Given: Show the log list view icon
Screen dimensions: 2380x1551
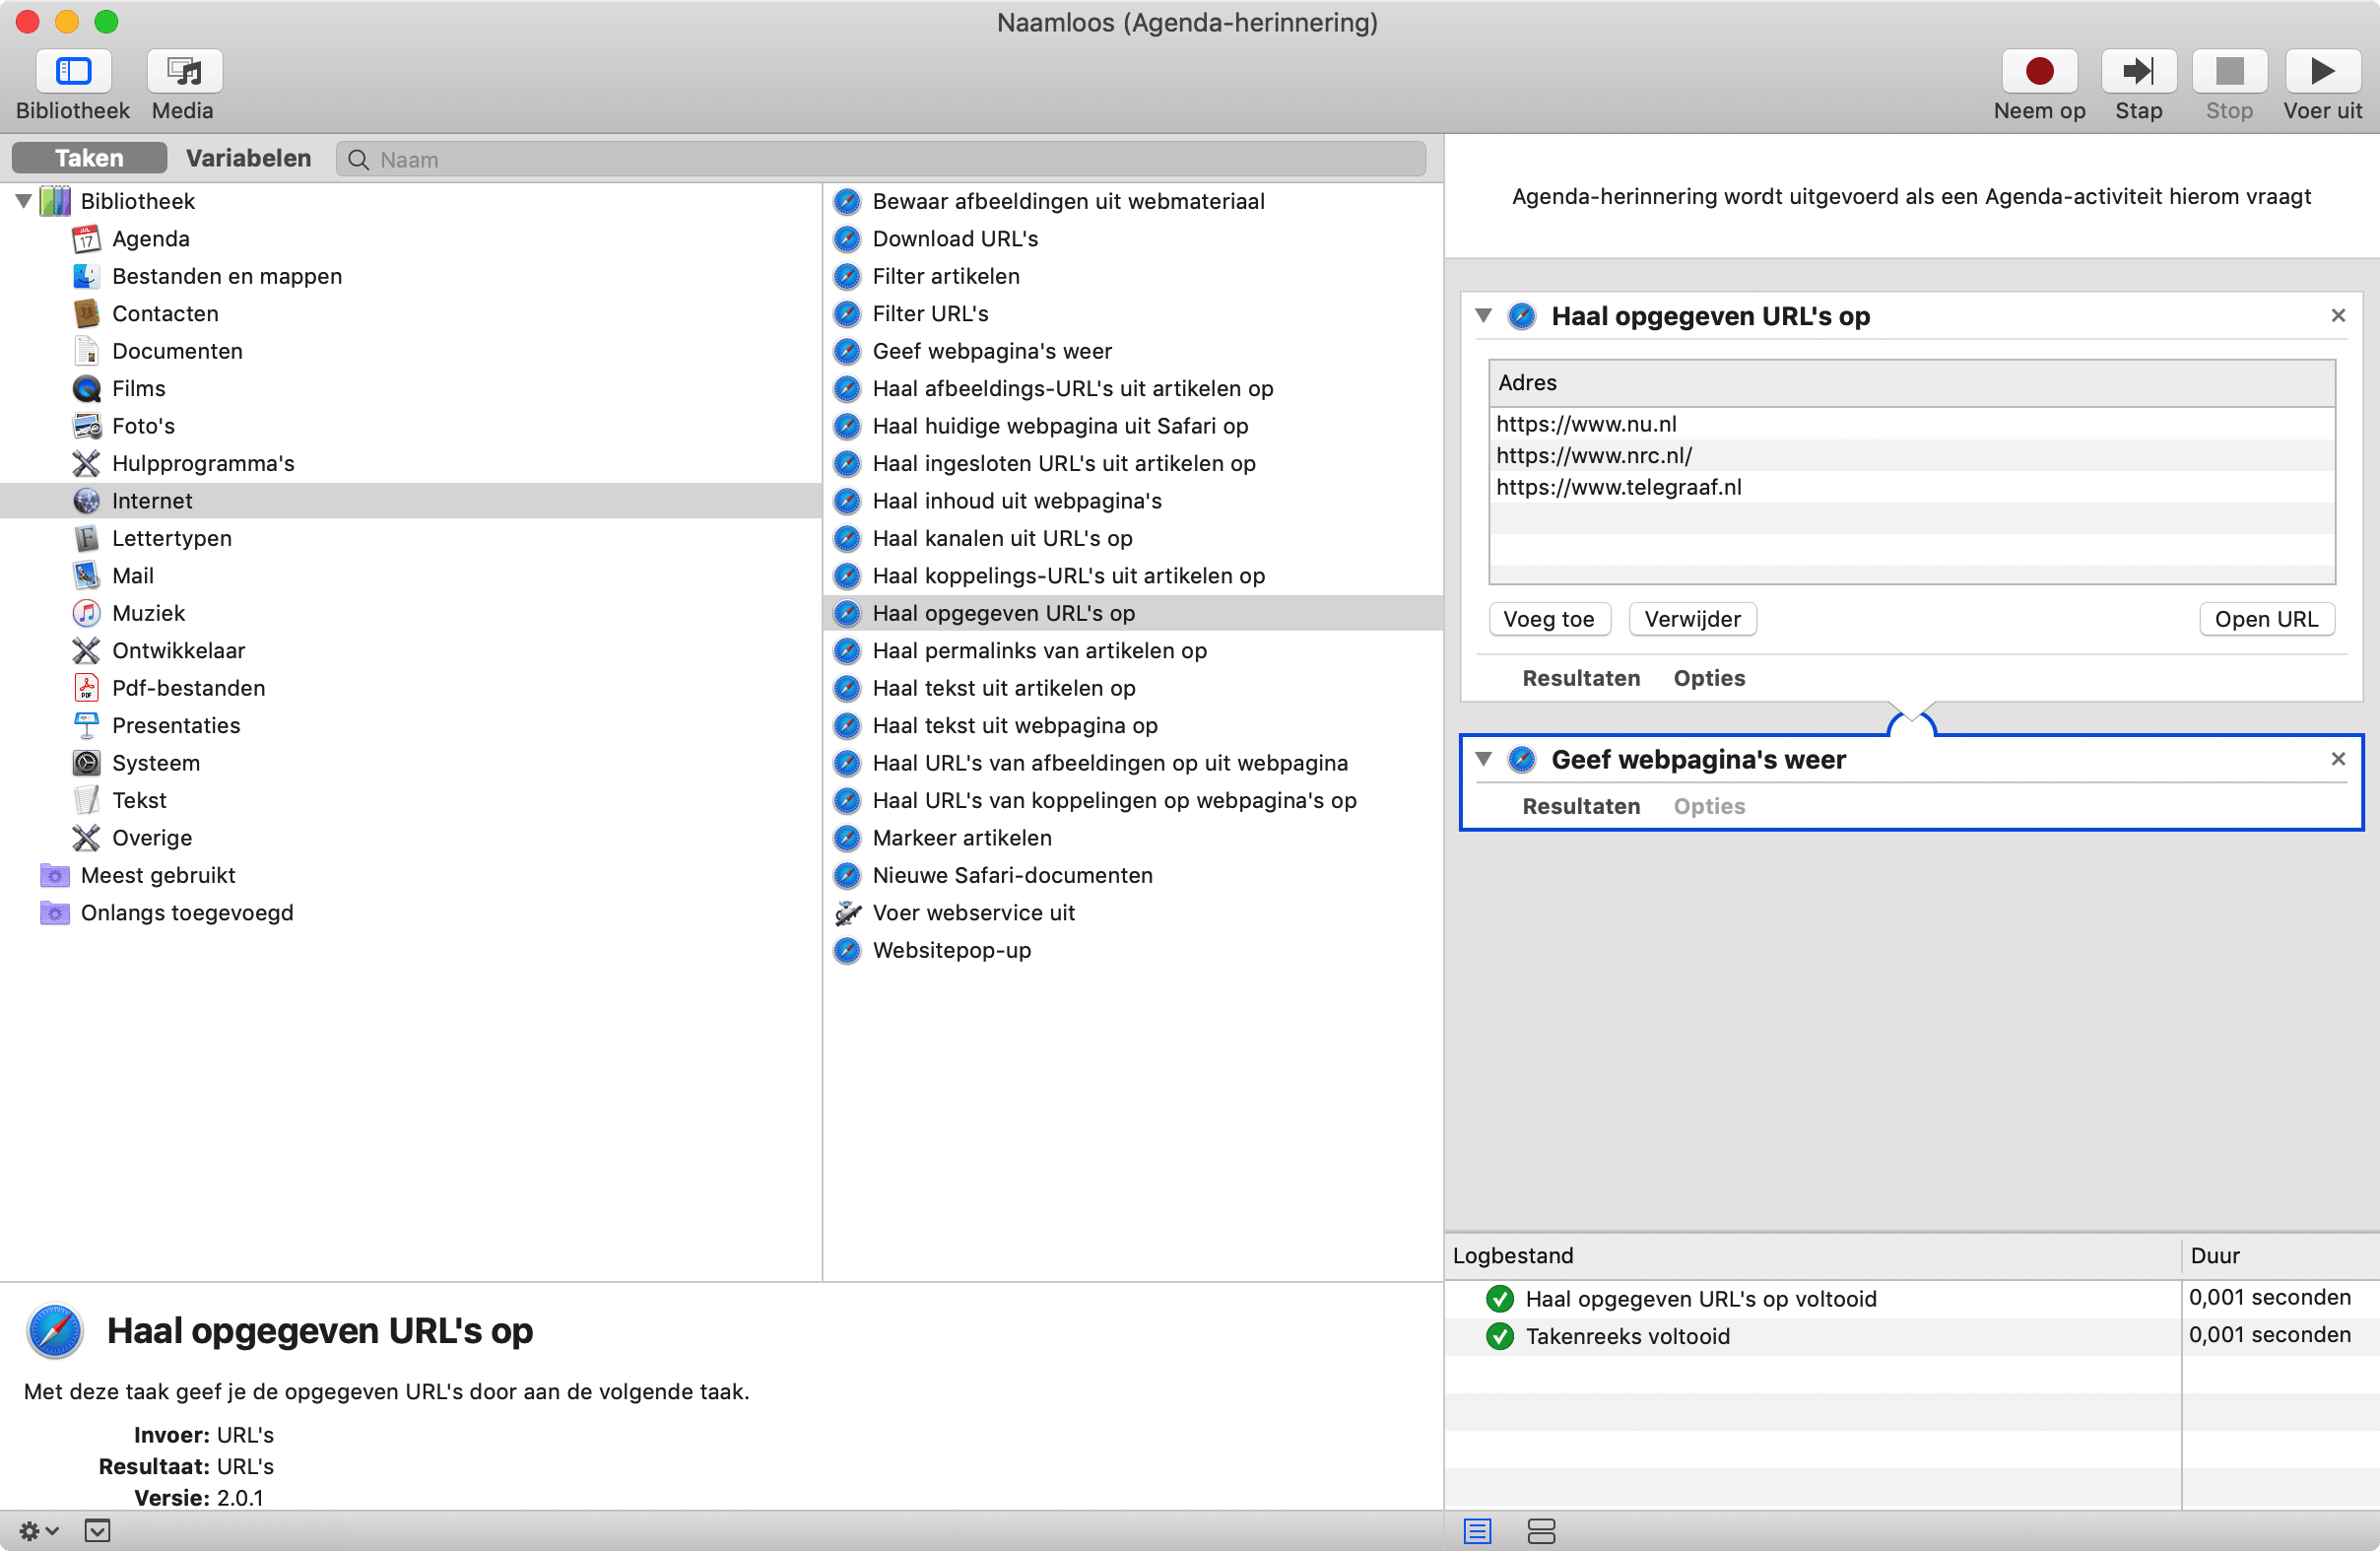Looking at the screenshot, I should pos(1476,1530).
